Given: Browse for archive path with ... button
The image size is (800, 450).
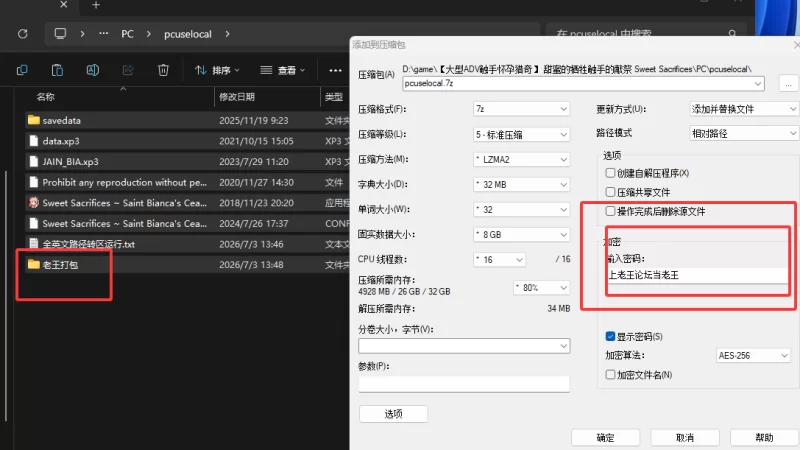Looking at the screenshot, I should point(788,84).
